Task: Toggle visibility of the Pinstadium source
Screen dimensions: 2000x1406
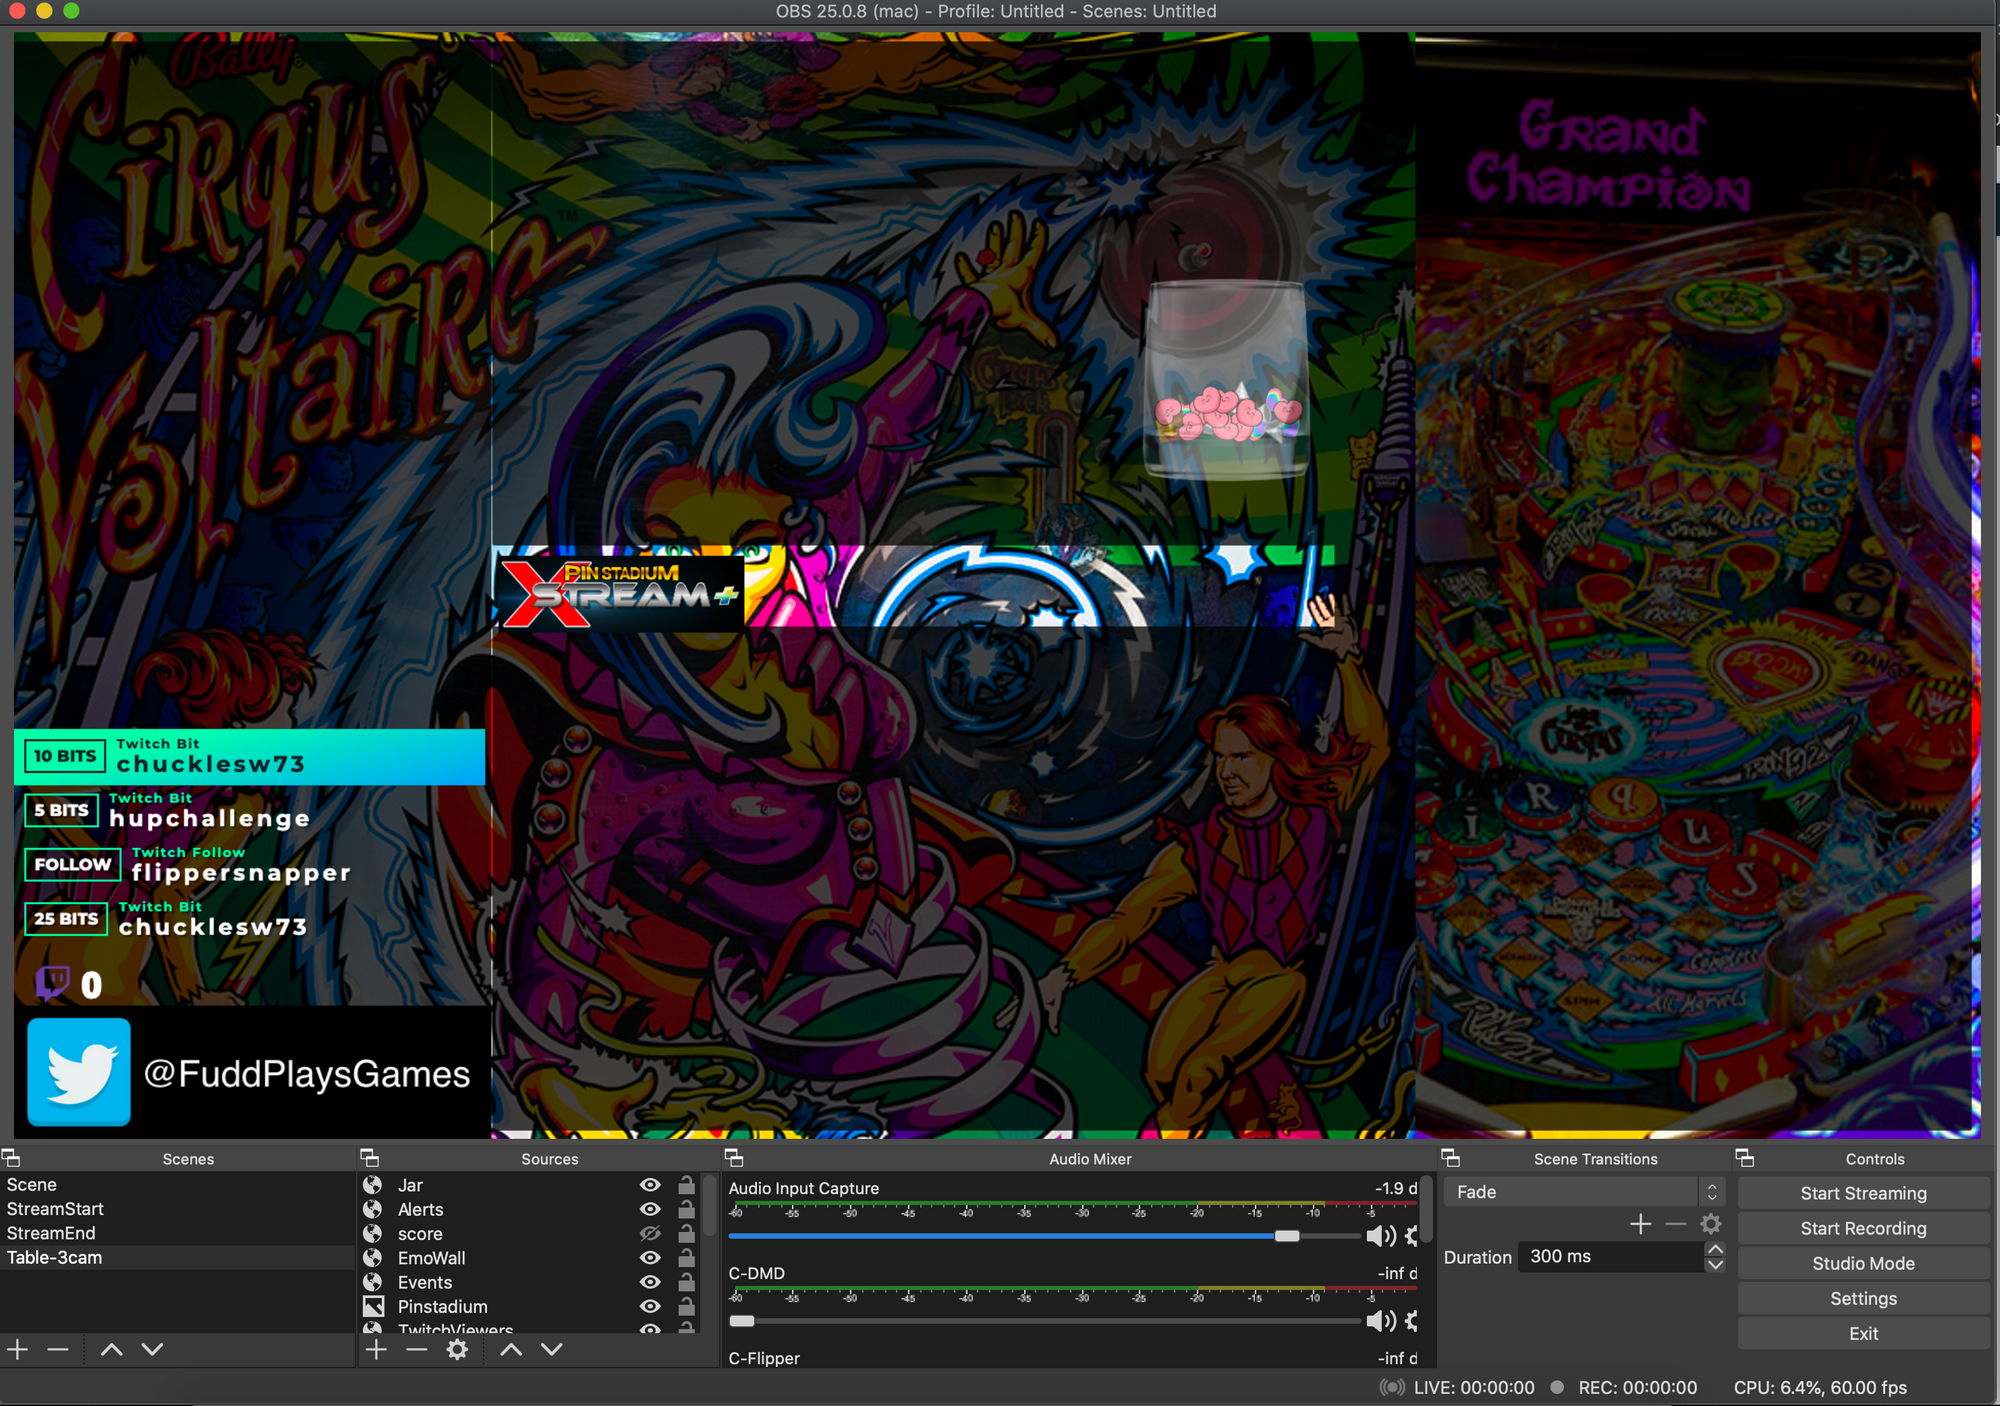Action: (x=650, y=1306)
